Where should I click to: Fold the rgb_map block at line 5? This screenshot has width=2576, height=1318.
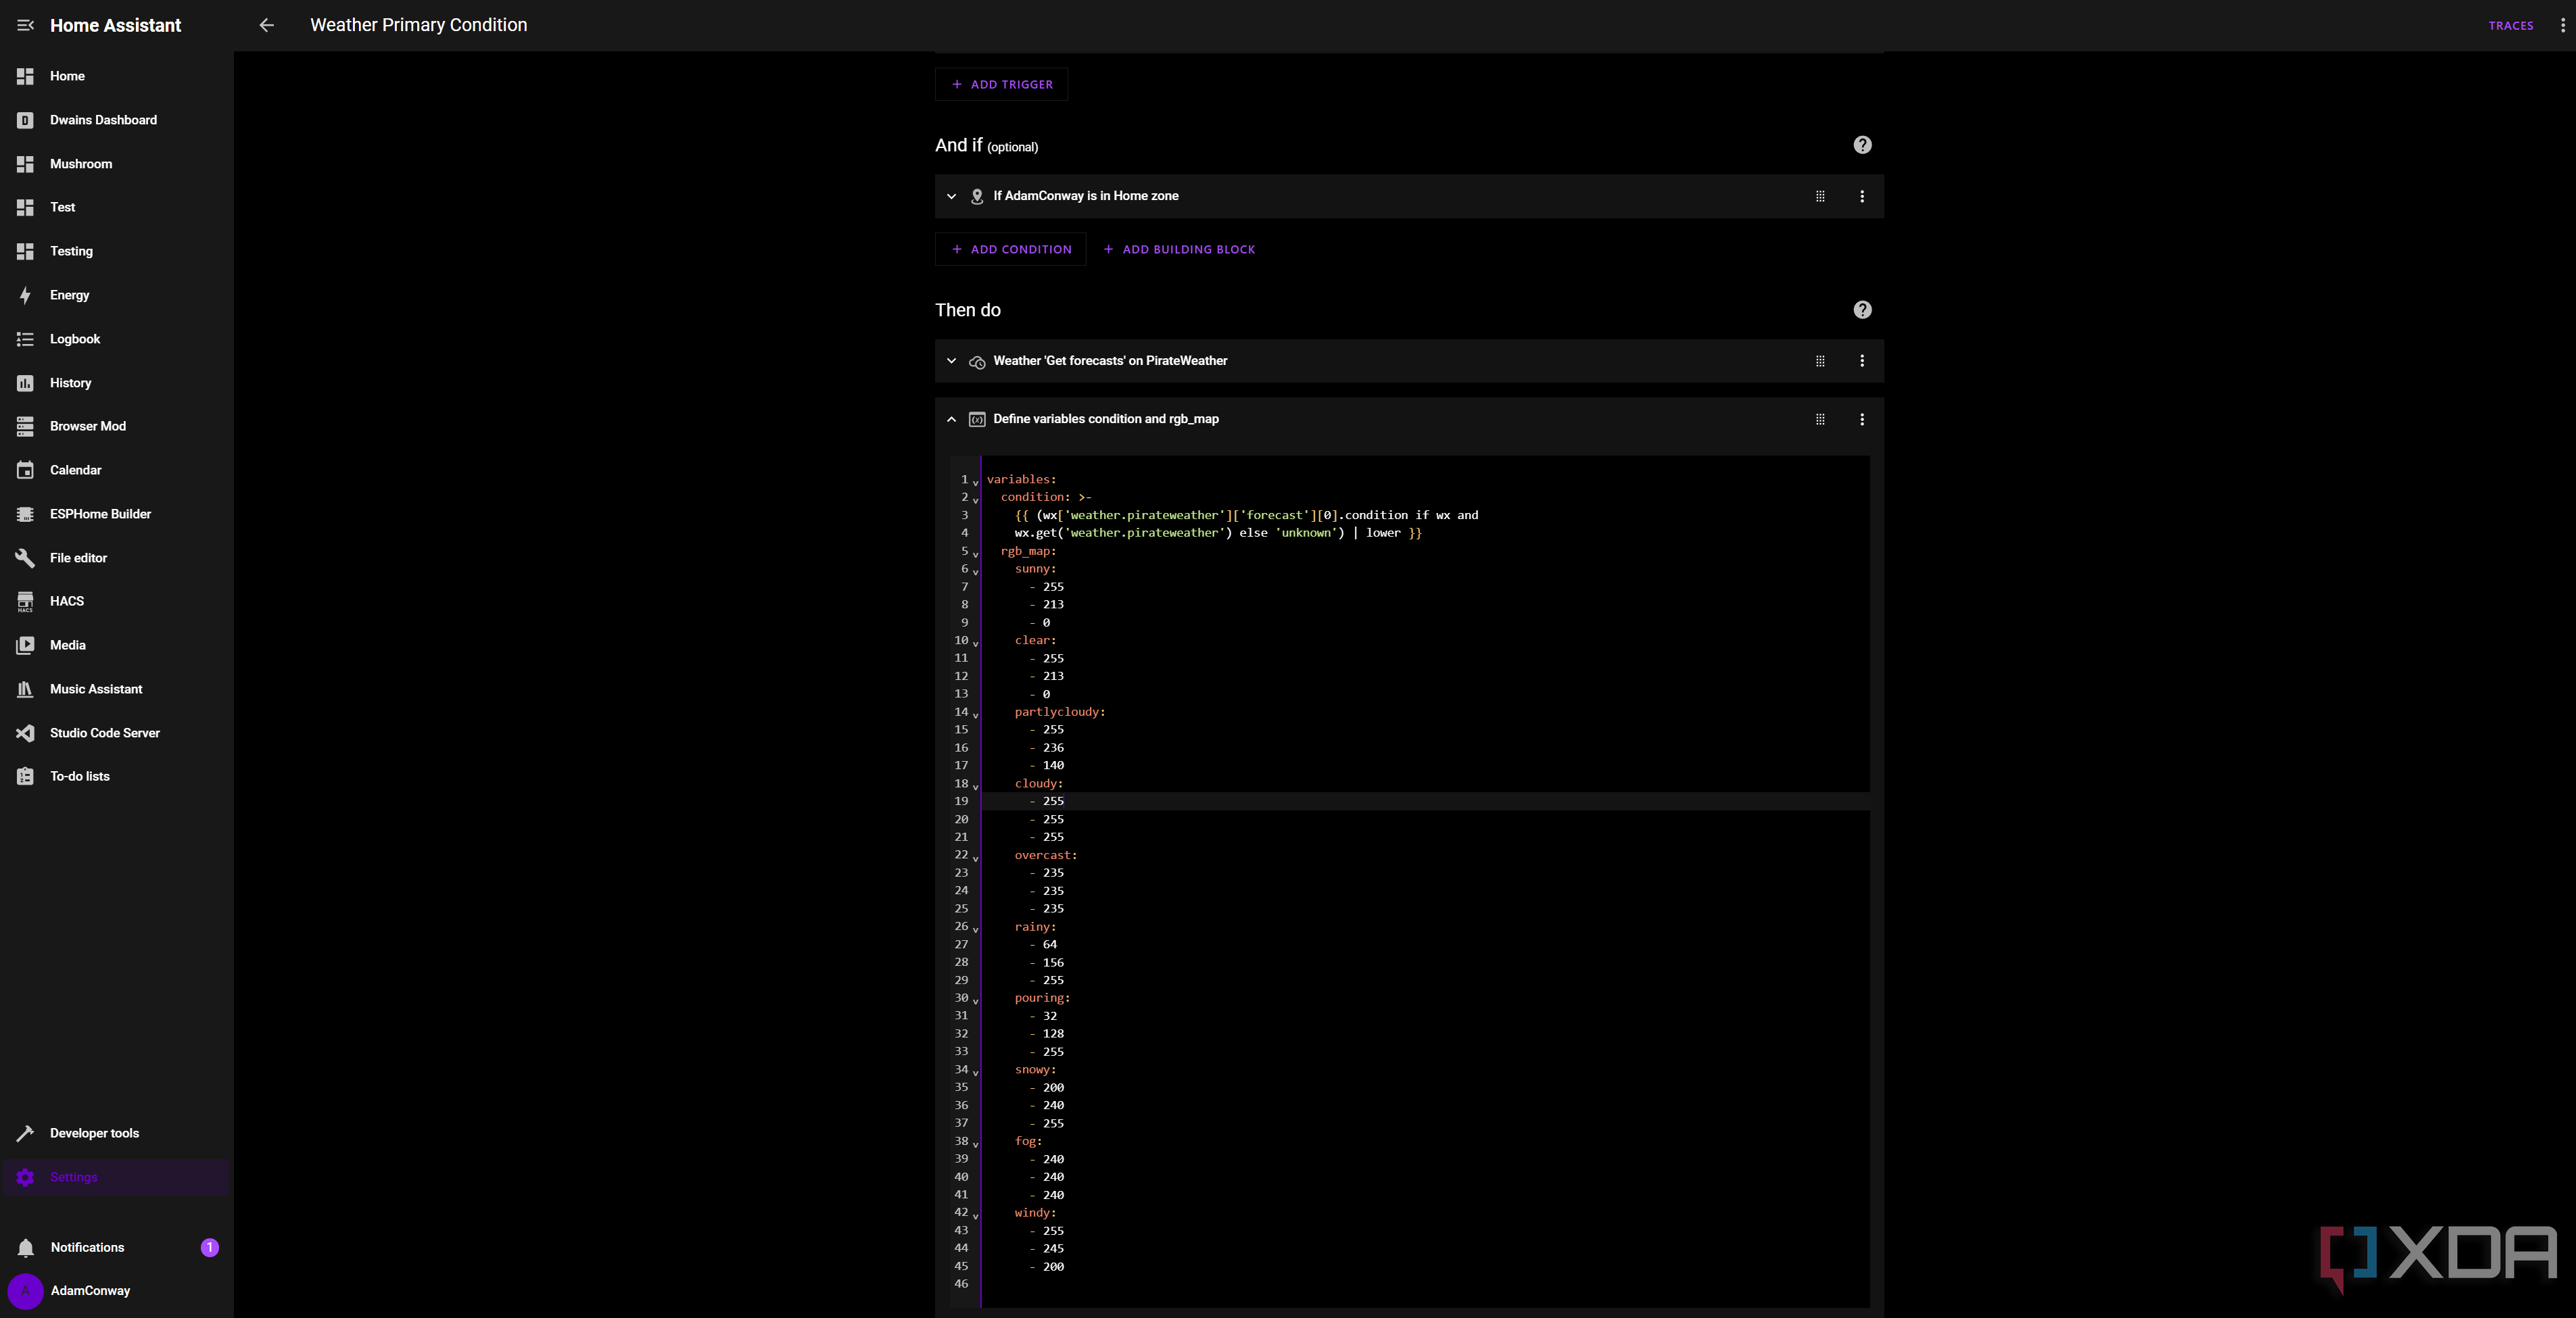(x=976, y=554)
